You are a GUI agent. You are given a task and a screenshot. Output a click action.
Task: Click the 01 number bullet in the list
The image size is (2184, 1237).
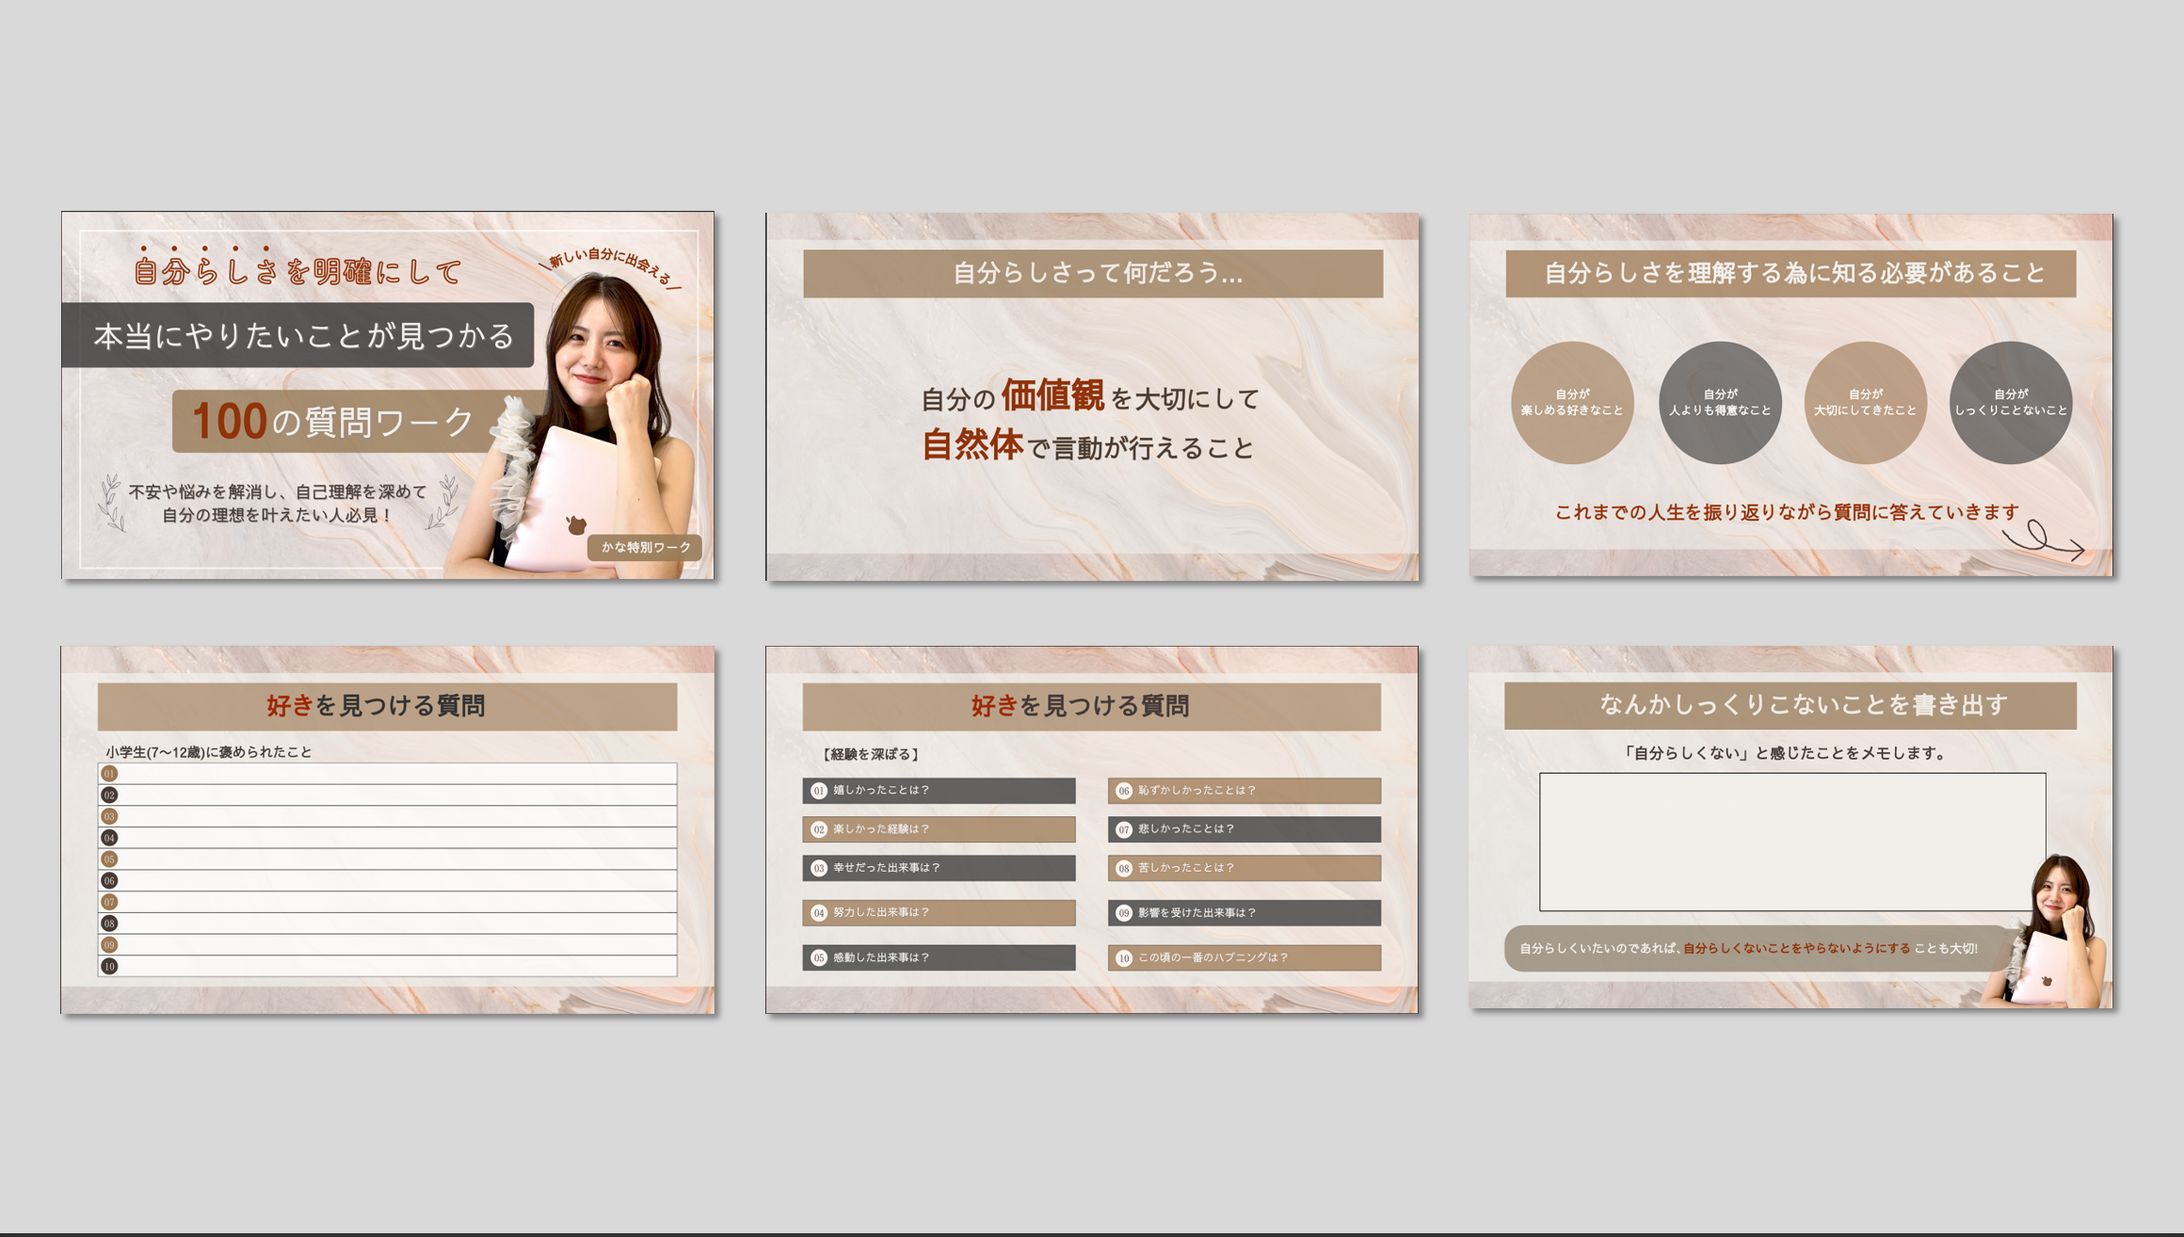tap(110, 773)
